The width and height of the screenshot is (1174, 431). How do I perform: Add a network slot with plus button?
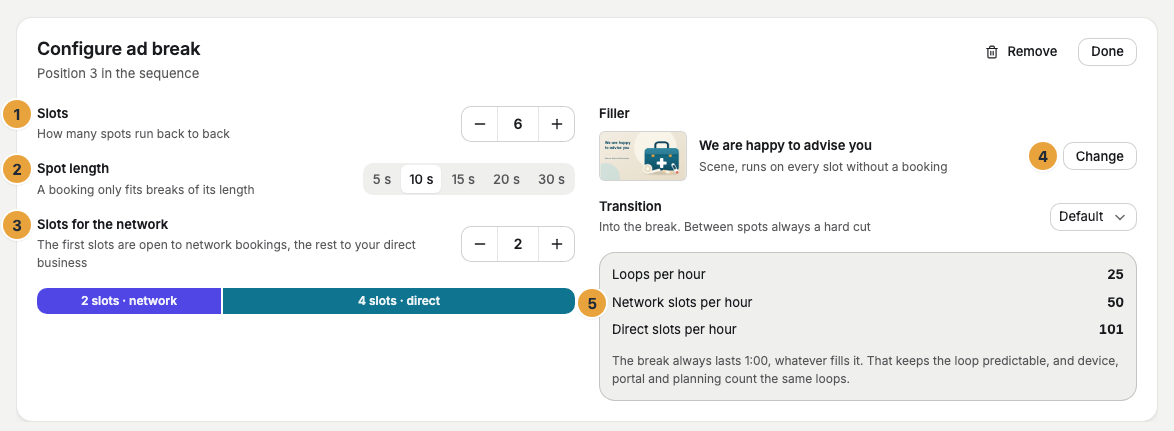(x=556, y=244)
